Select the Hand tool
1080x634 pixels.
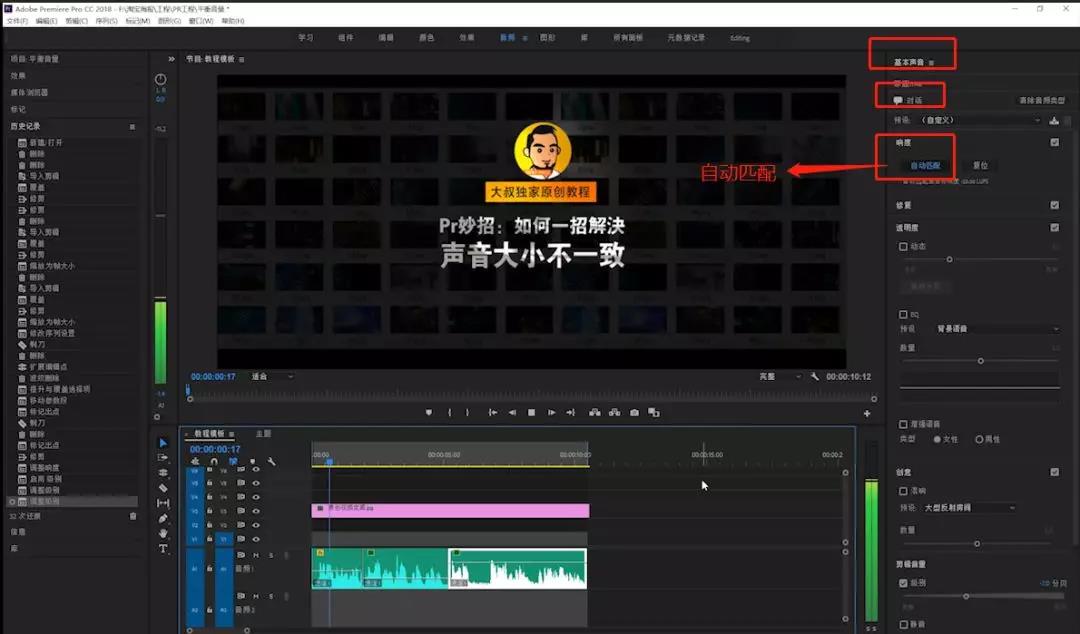pos(163,533)
